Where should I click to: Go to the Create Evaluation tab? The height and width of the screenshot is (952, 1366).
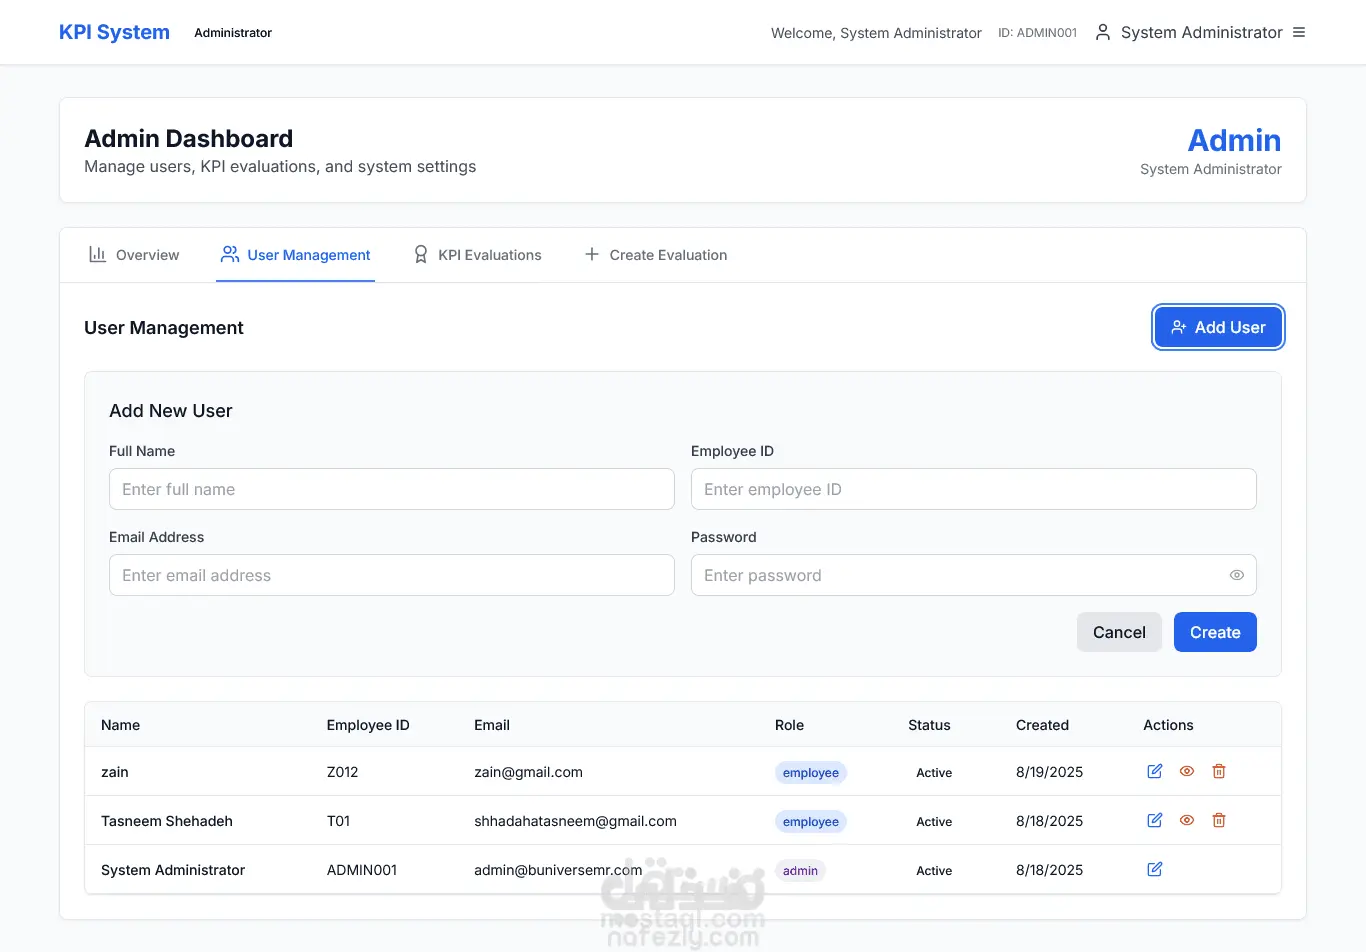[x=656, y=255]
